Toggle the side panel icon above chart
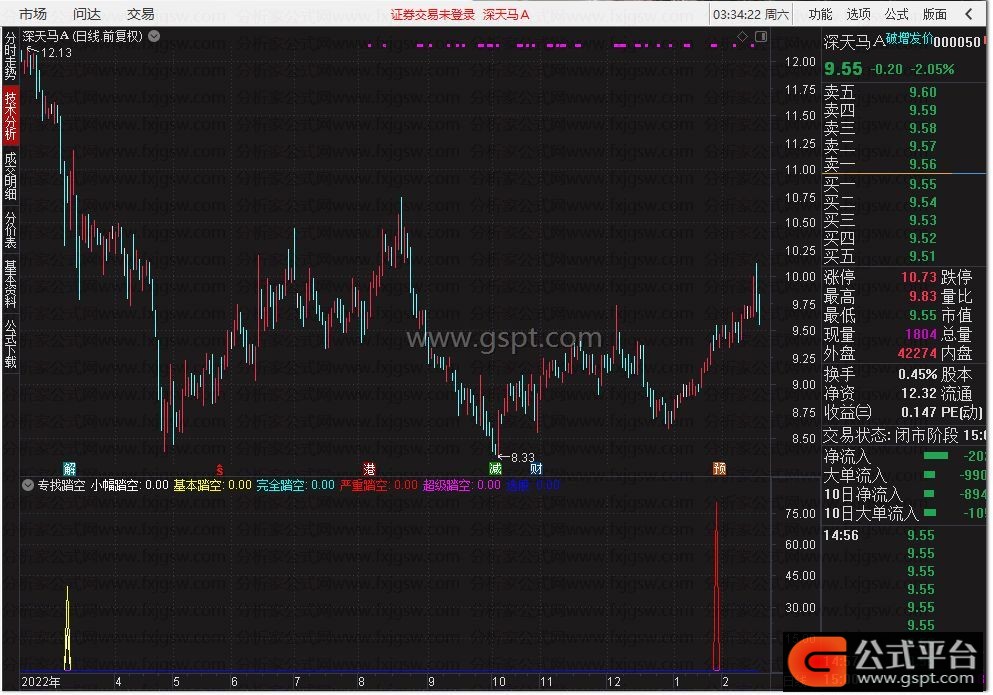Viewport: 993px width, 695px height. tap(761, 37)
